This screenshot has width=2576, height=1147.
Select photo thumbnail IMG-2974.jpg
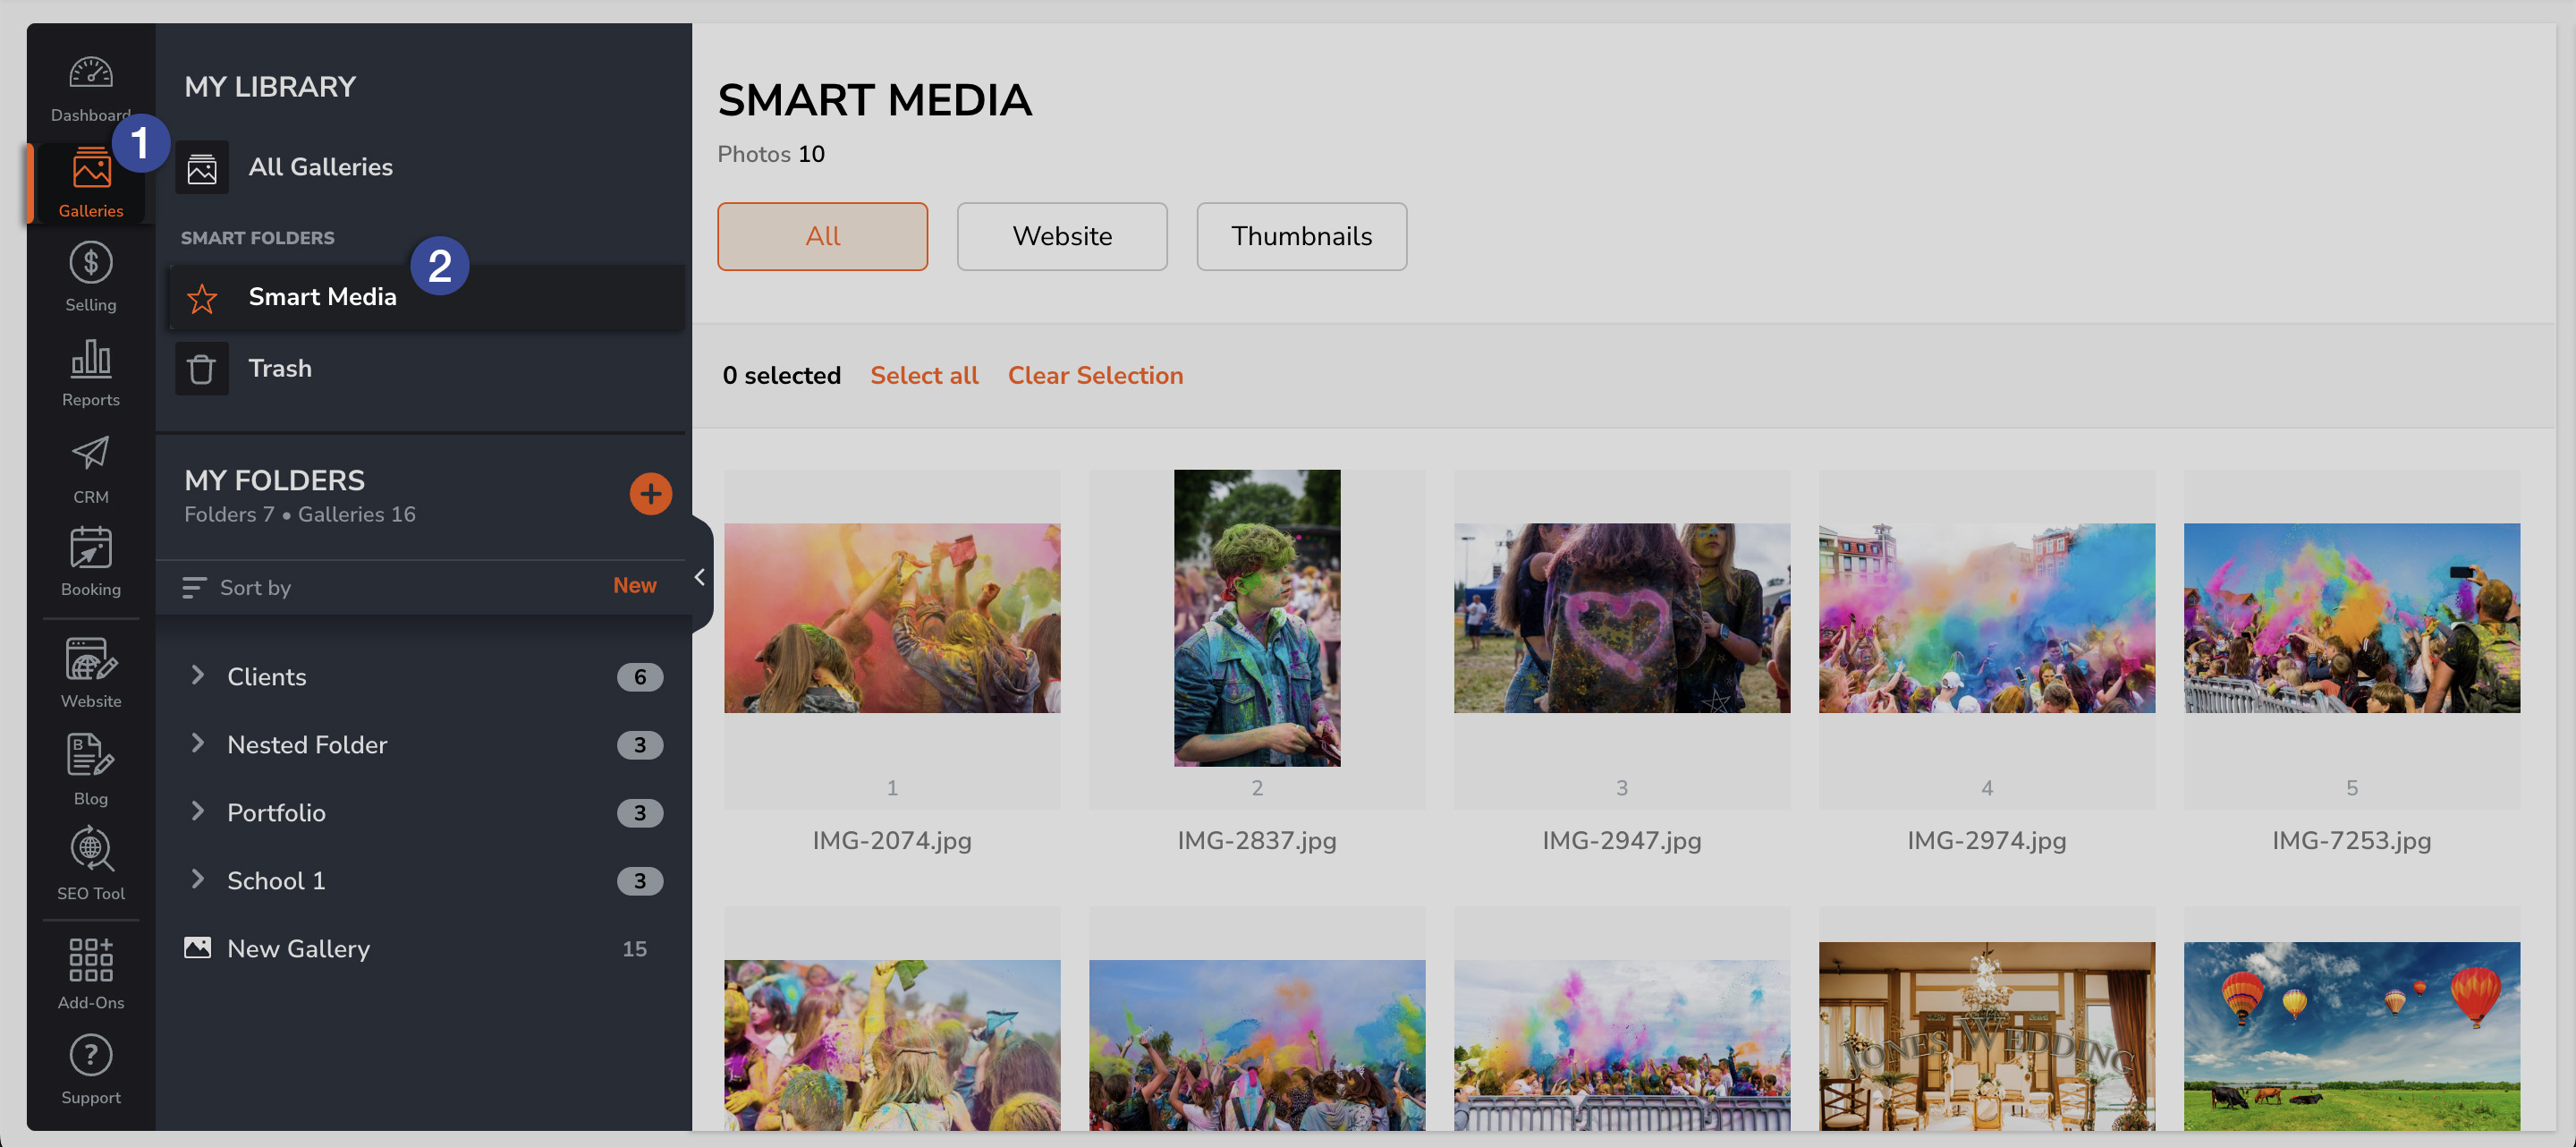point(1987,618)
